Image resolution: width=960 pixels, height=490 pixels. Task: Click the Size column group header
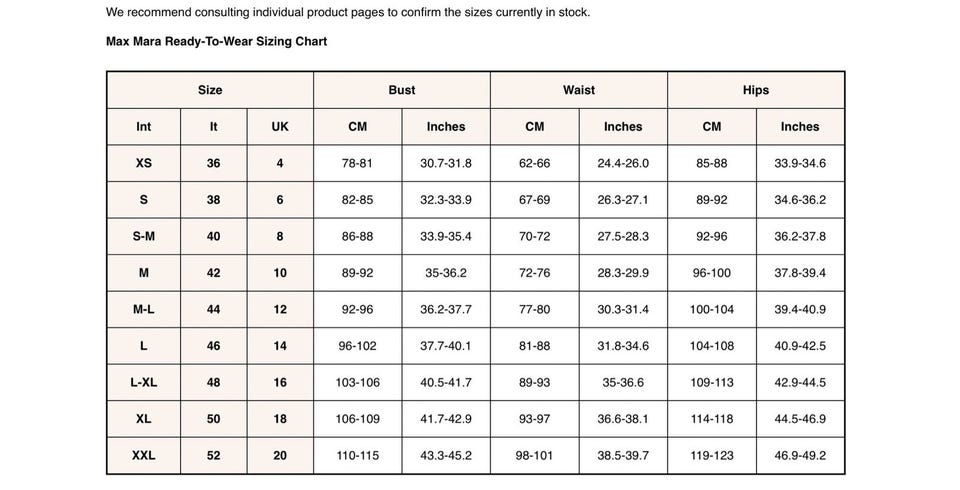210,90
